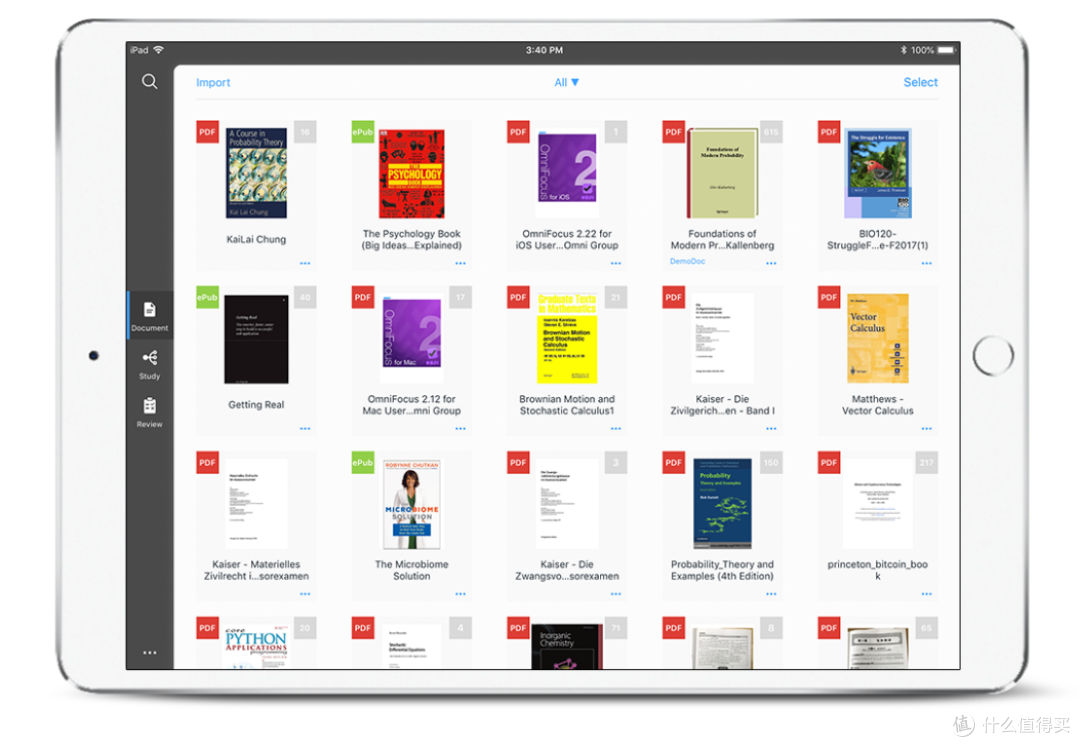This screenshot has height=747, width=1080.
Task: Open more options for Kaiser Zivilgericht Band I
Action: coord(771,429)
